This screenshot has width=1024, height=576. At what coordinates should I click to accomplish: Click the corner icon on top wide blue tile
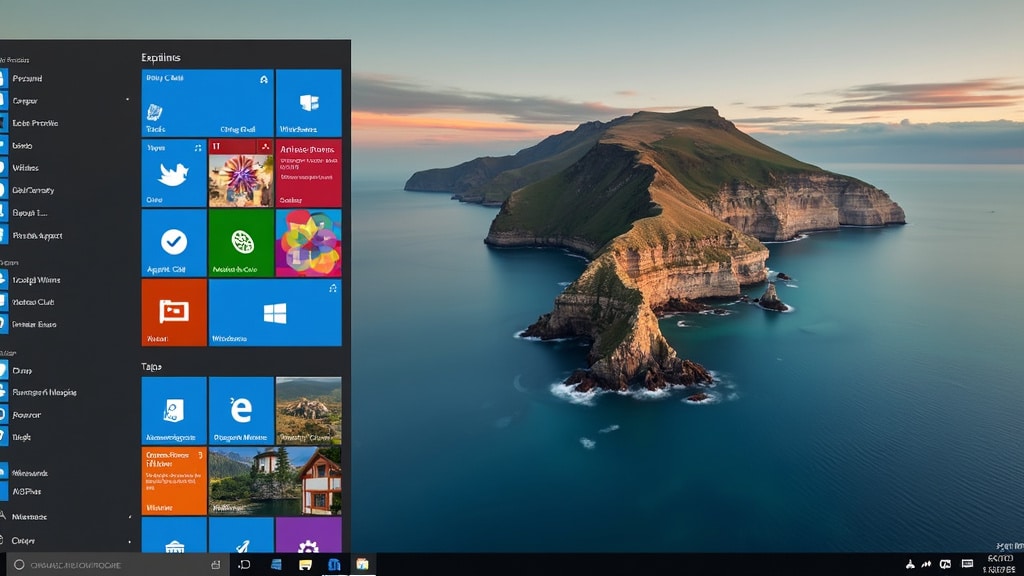click(264, 79)
